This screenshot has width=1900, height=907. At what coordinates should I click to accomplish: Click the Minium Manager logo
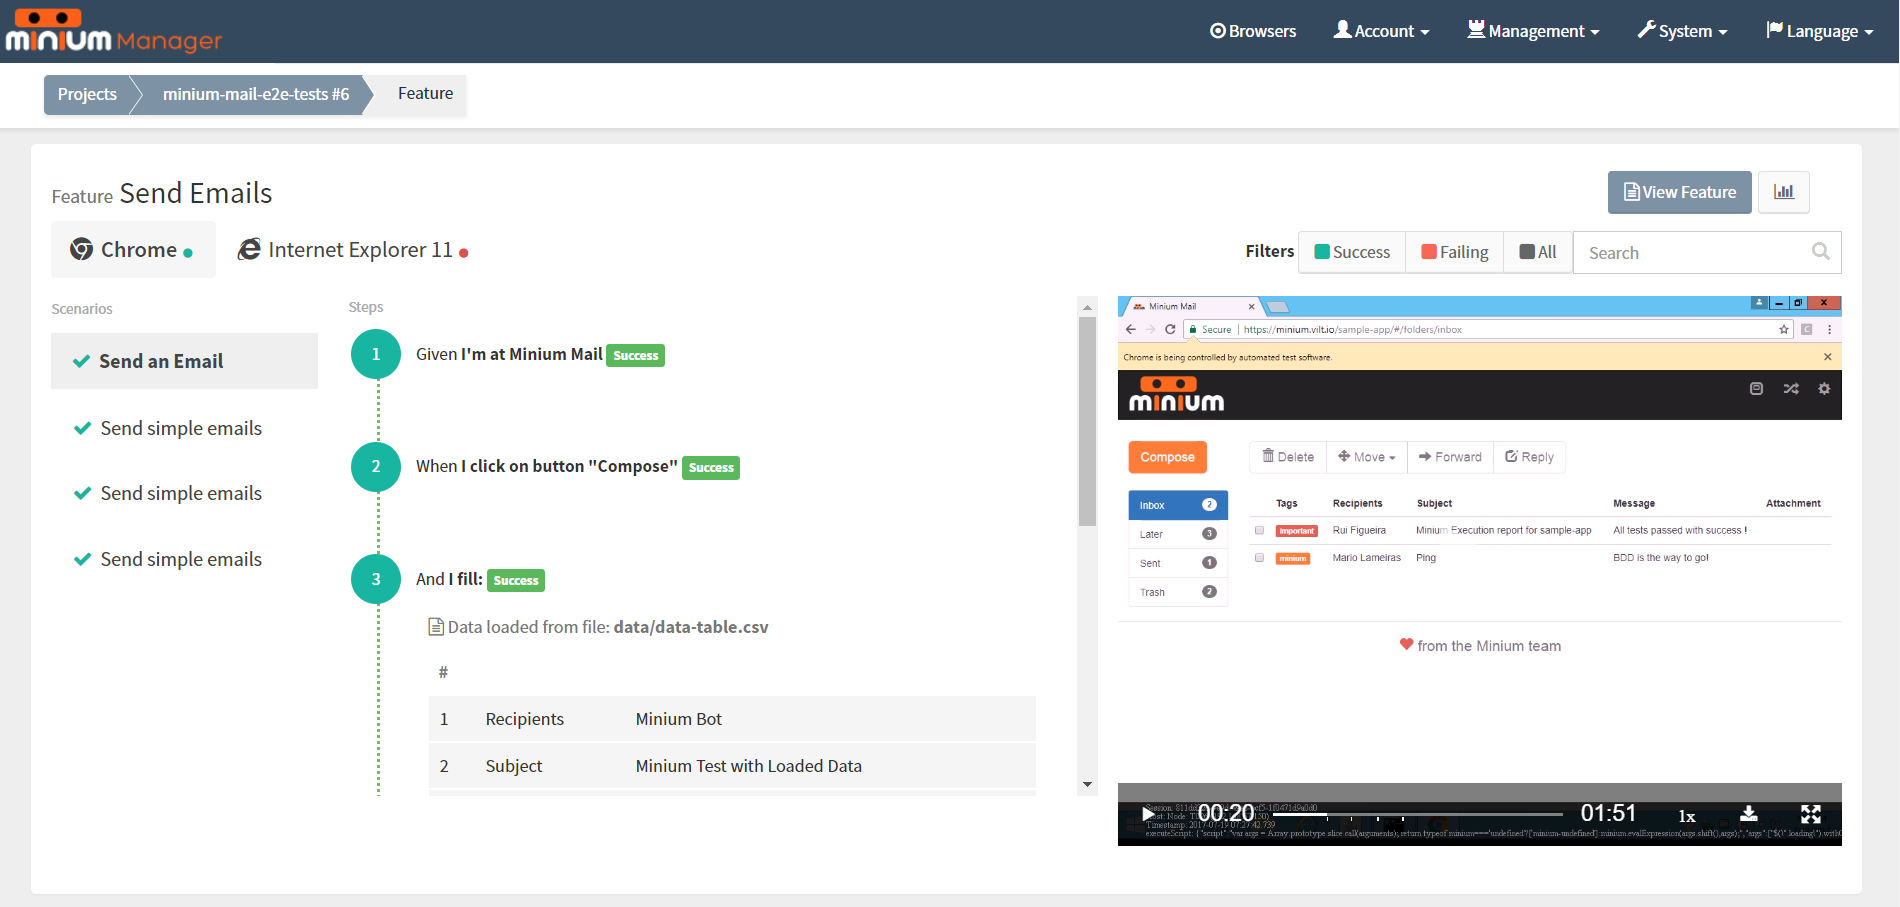[x=114, y=31]
